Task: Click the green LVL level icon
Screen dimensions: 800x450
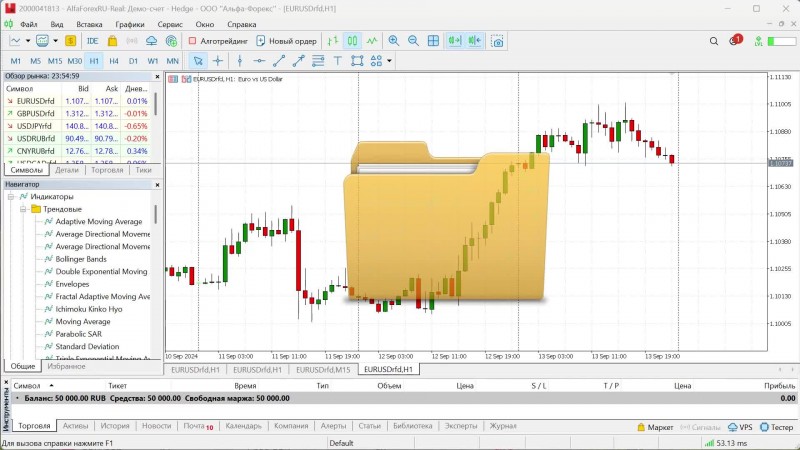Action: tap(759, 41)
